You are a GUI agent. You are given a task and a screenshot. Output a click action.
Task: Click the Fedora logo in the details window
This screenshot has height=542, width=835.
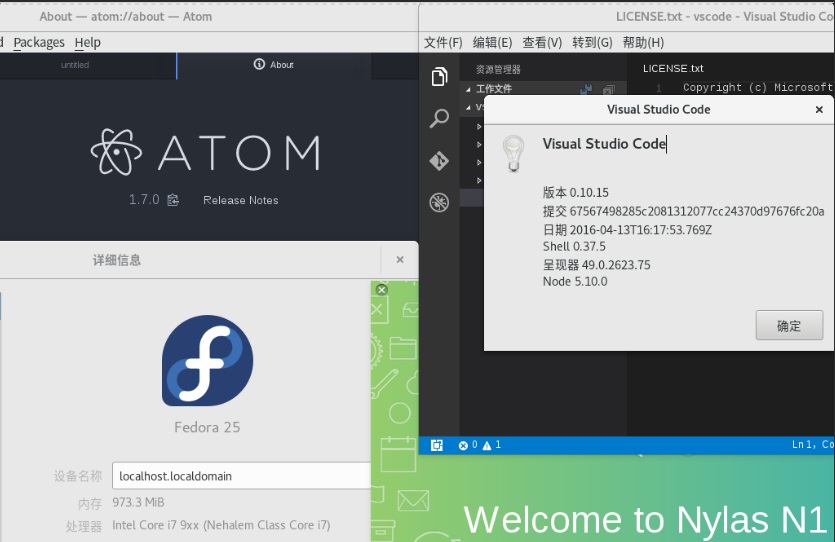207,360
